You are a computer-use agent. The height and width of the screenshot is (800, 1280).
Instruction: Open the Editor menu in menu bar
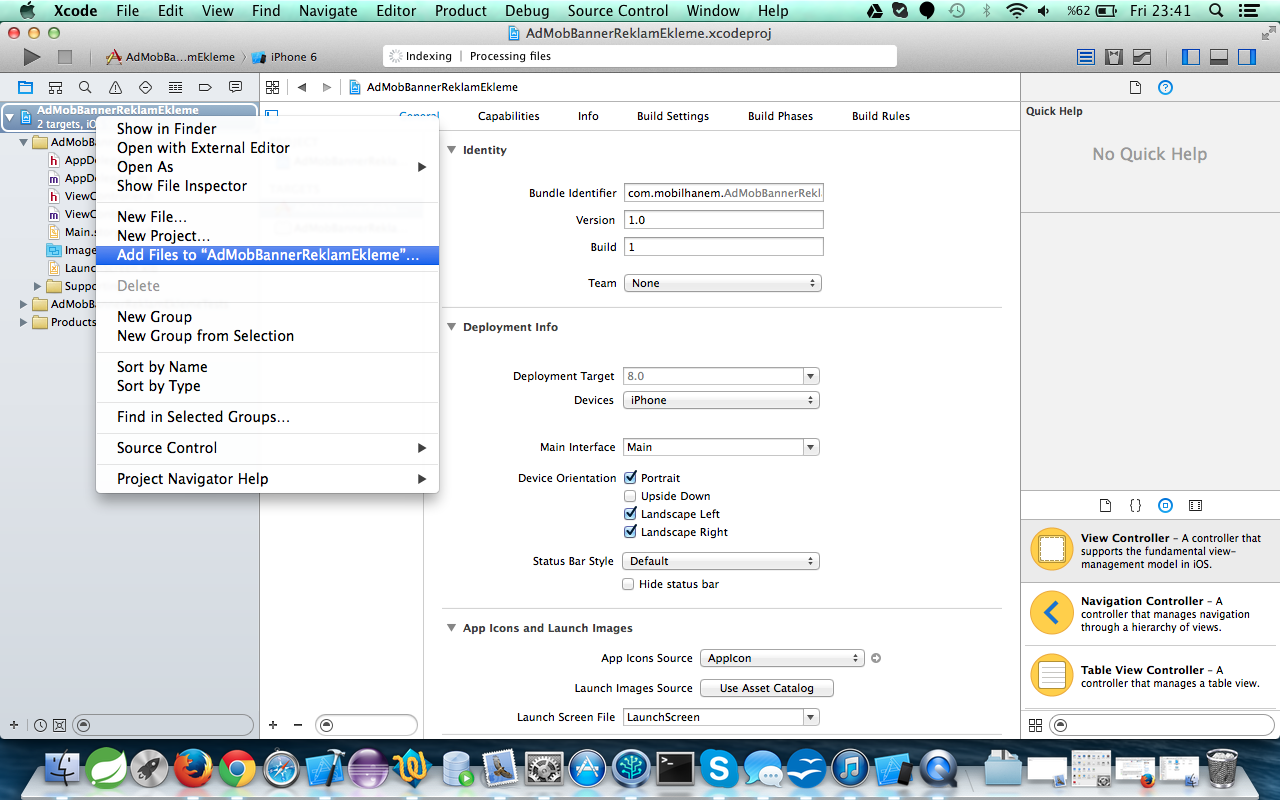396,11
